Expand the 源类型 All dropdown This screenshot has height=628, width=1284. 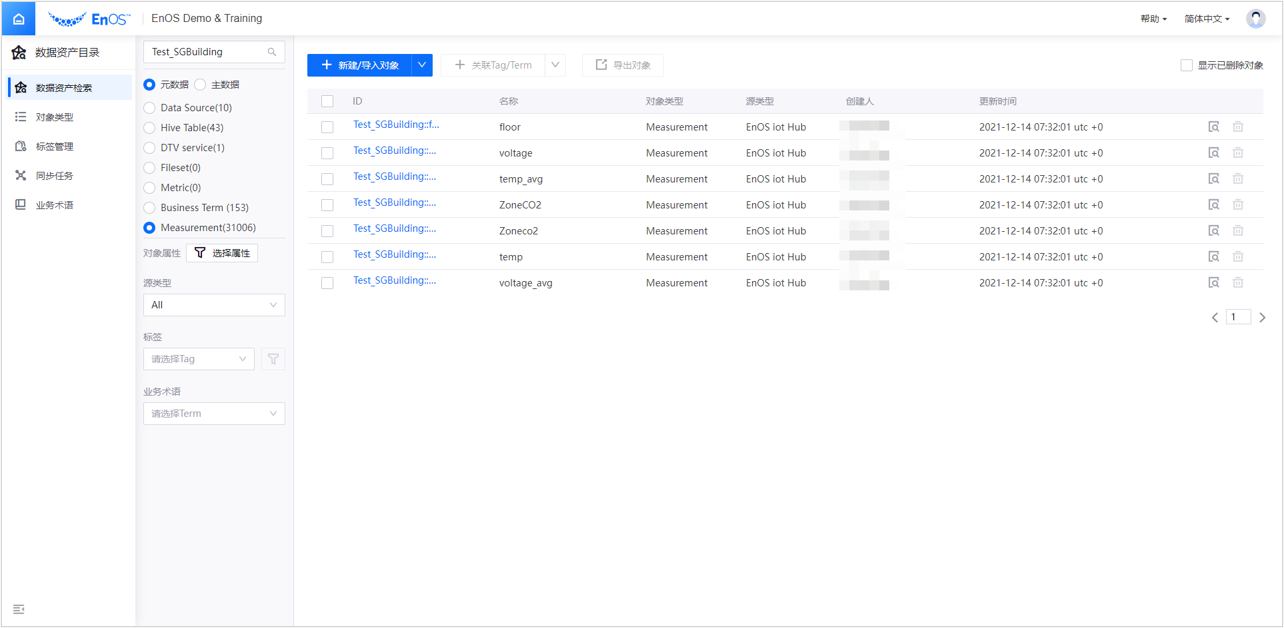click(x=214, y=305)
